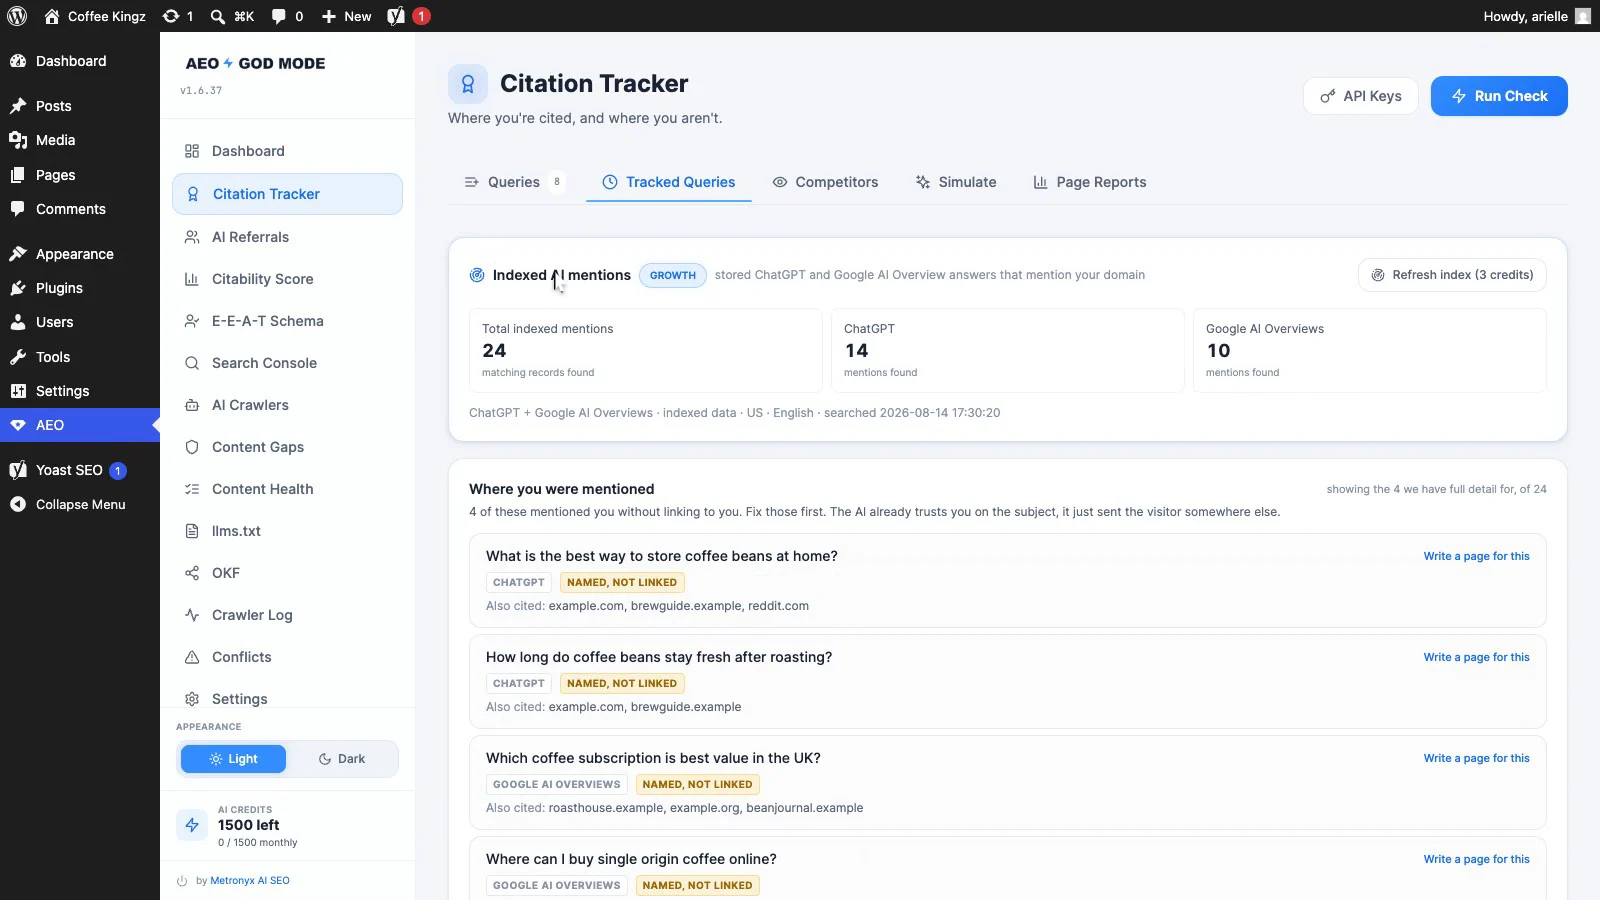Write a page for single origin coffee query

(x=1476, y=859)
